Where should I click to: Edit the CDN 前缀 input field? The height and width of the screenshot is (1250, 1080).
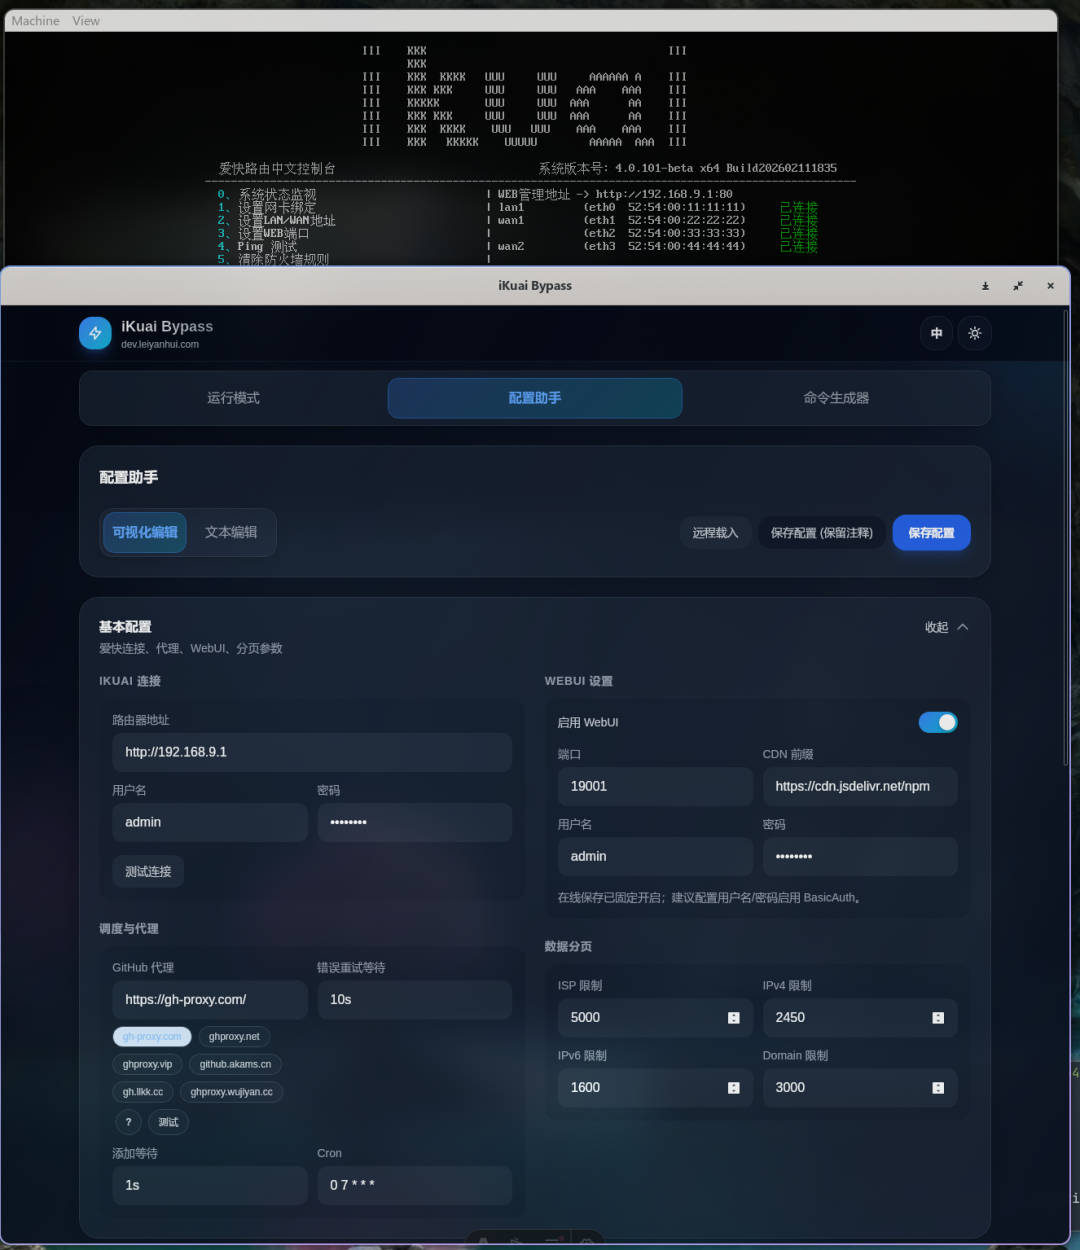coord(860,786)
